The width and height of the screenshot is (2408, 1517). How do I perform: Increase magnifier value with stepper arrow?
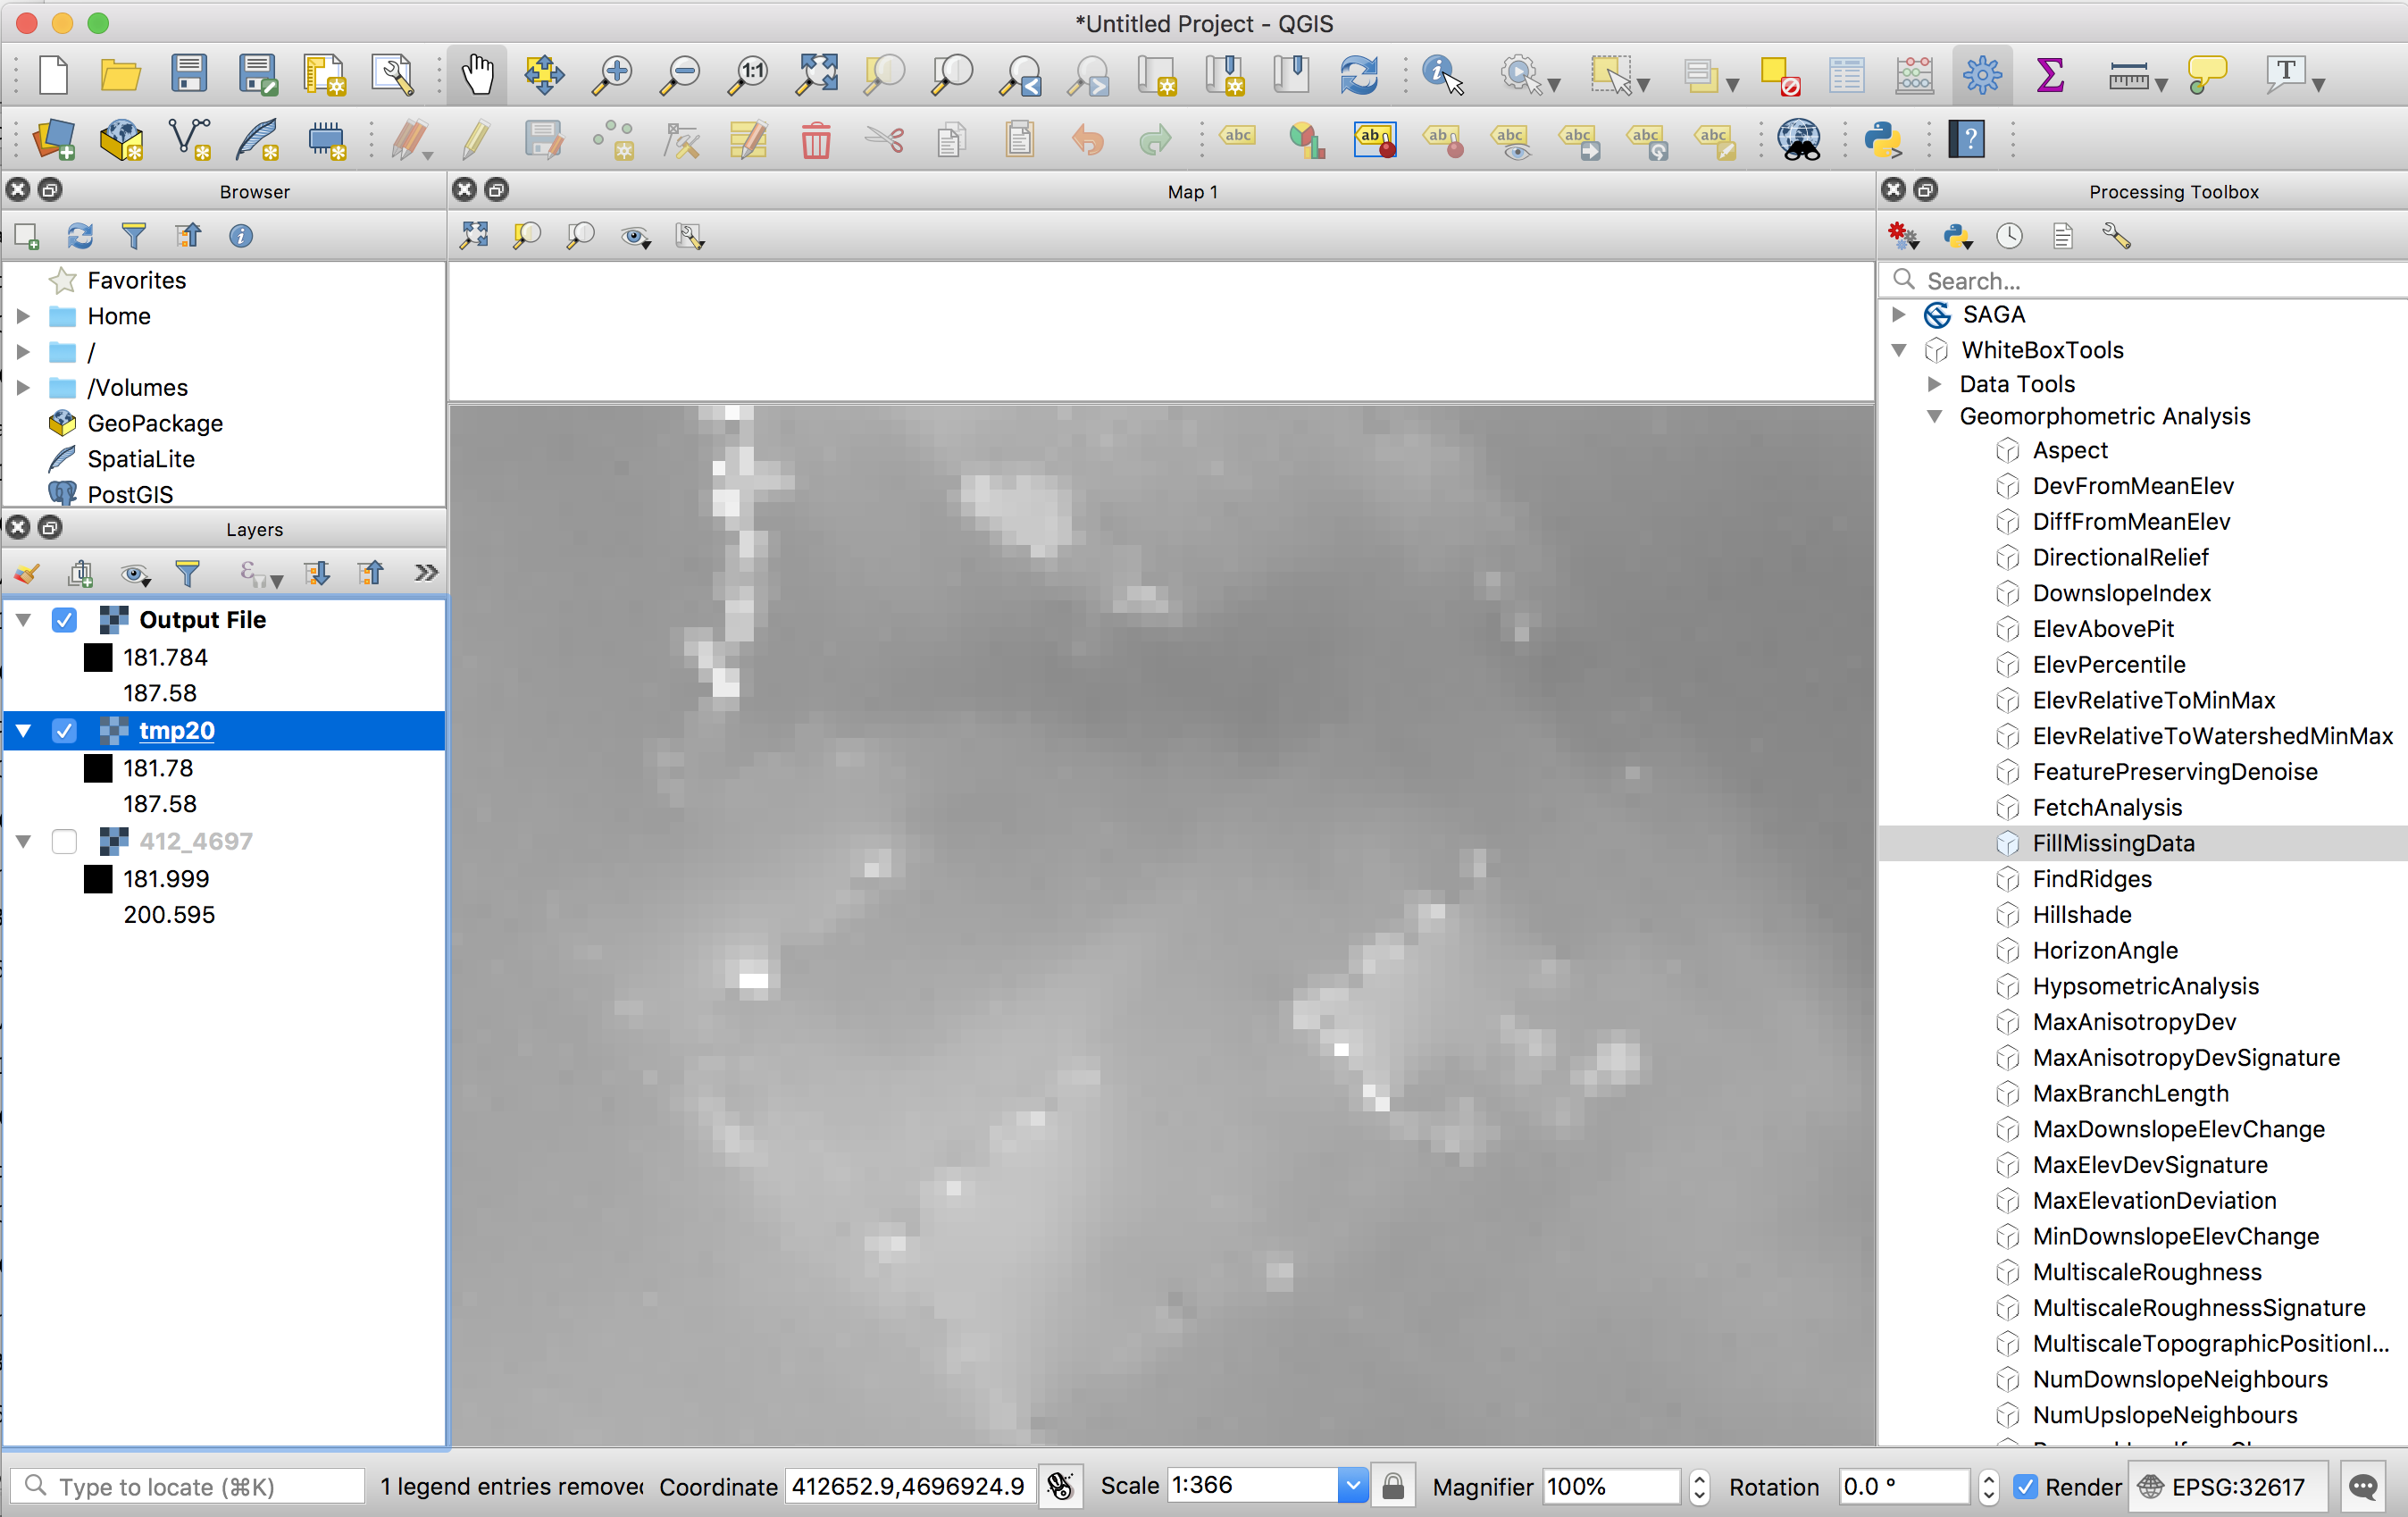tap(1698, 1478)
